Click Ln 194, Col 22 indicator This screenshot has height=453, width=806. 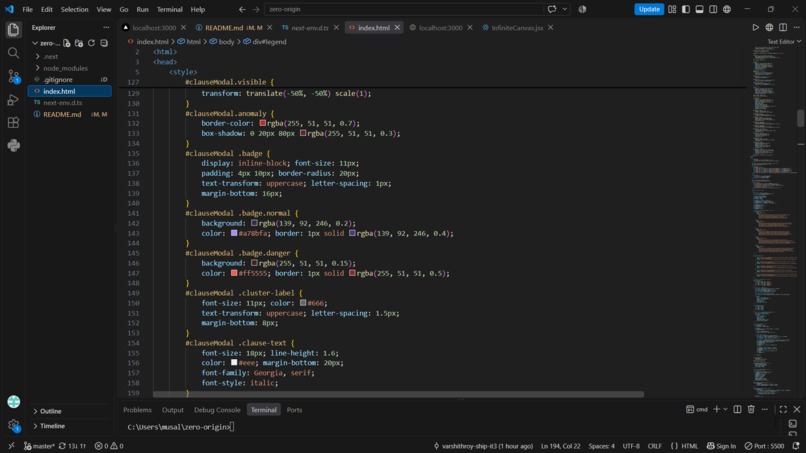click(560, 446)
